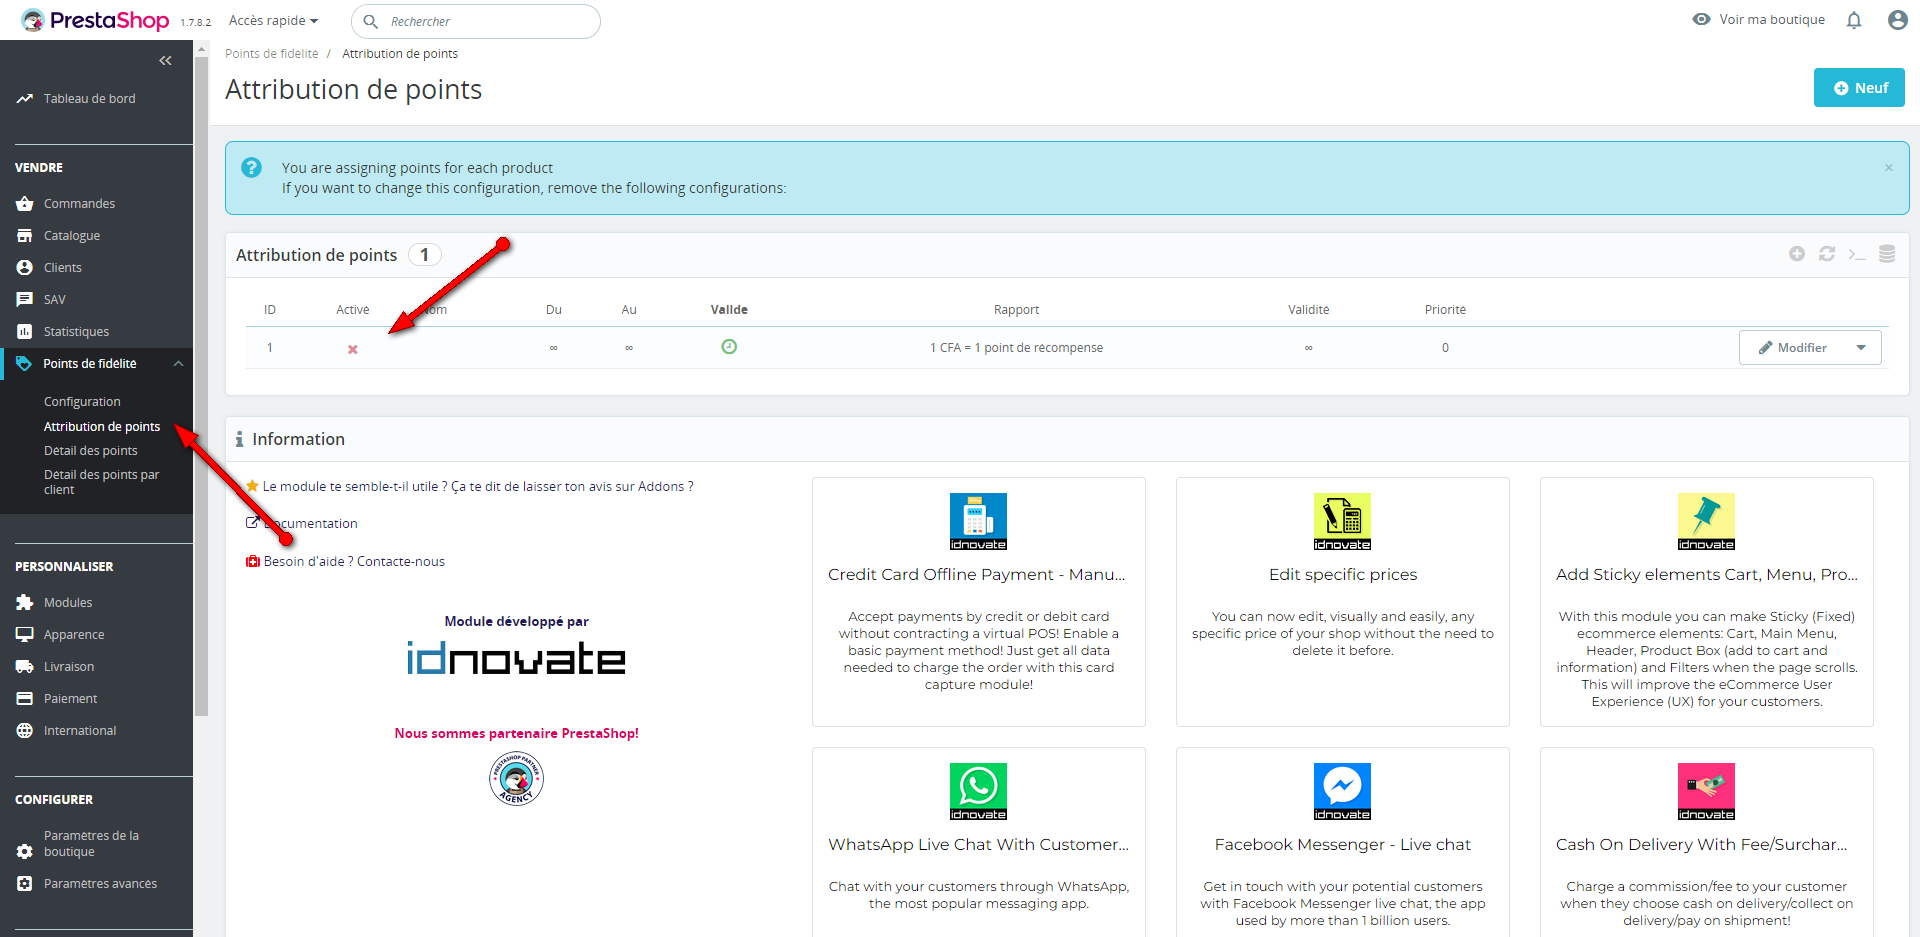Toggle the Active status for rule 1
This screenshot has height=937, width=1920.
tap(352, 349)
